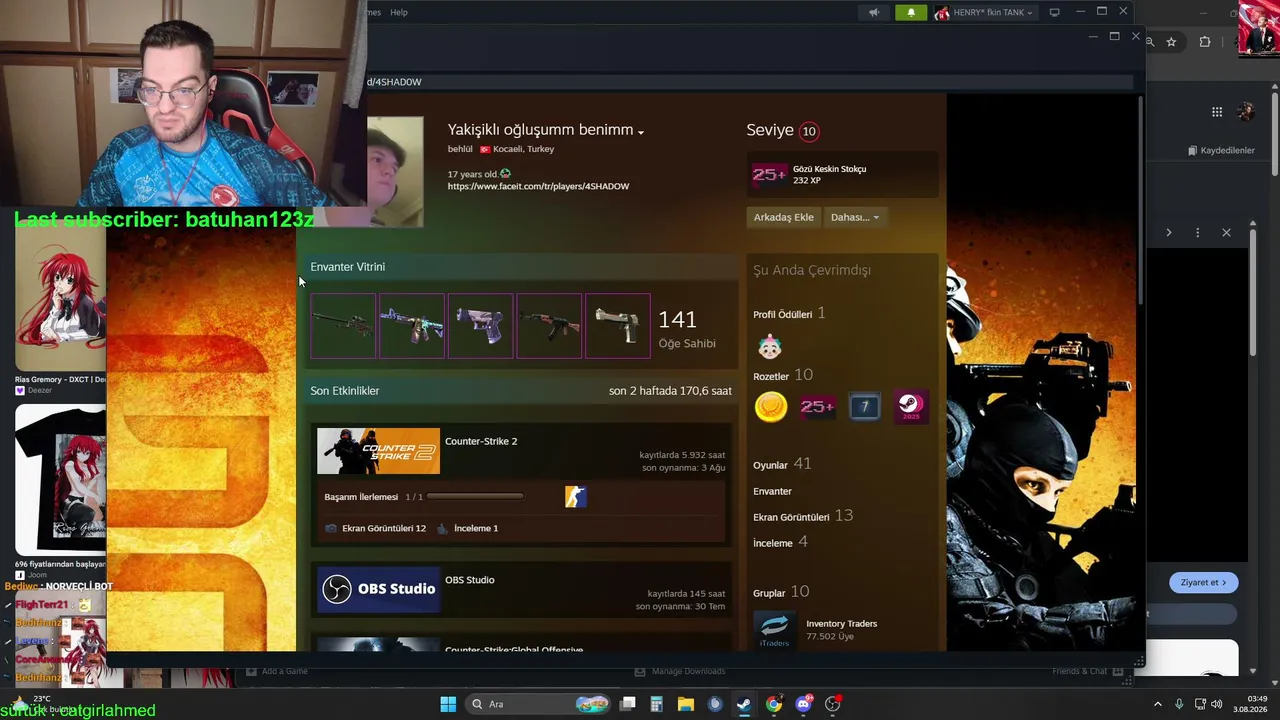Click the Counter-Strike 2 game banner

pos(378,451)
